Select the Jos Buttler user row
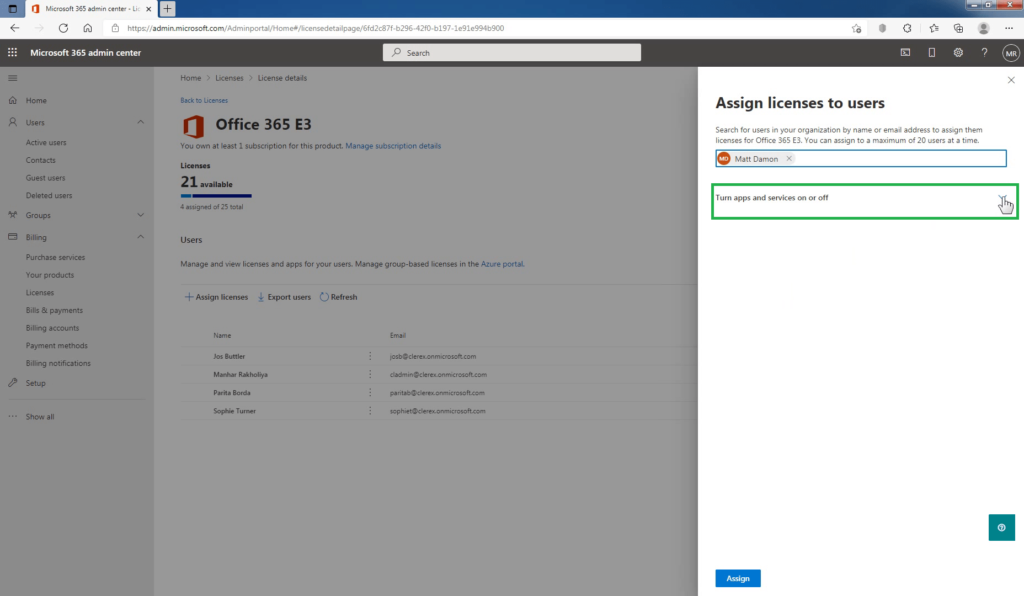 (439, 356)
